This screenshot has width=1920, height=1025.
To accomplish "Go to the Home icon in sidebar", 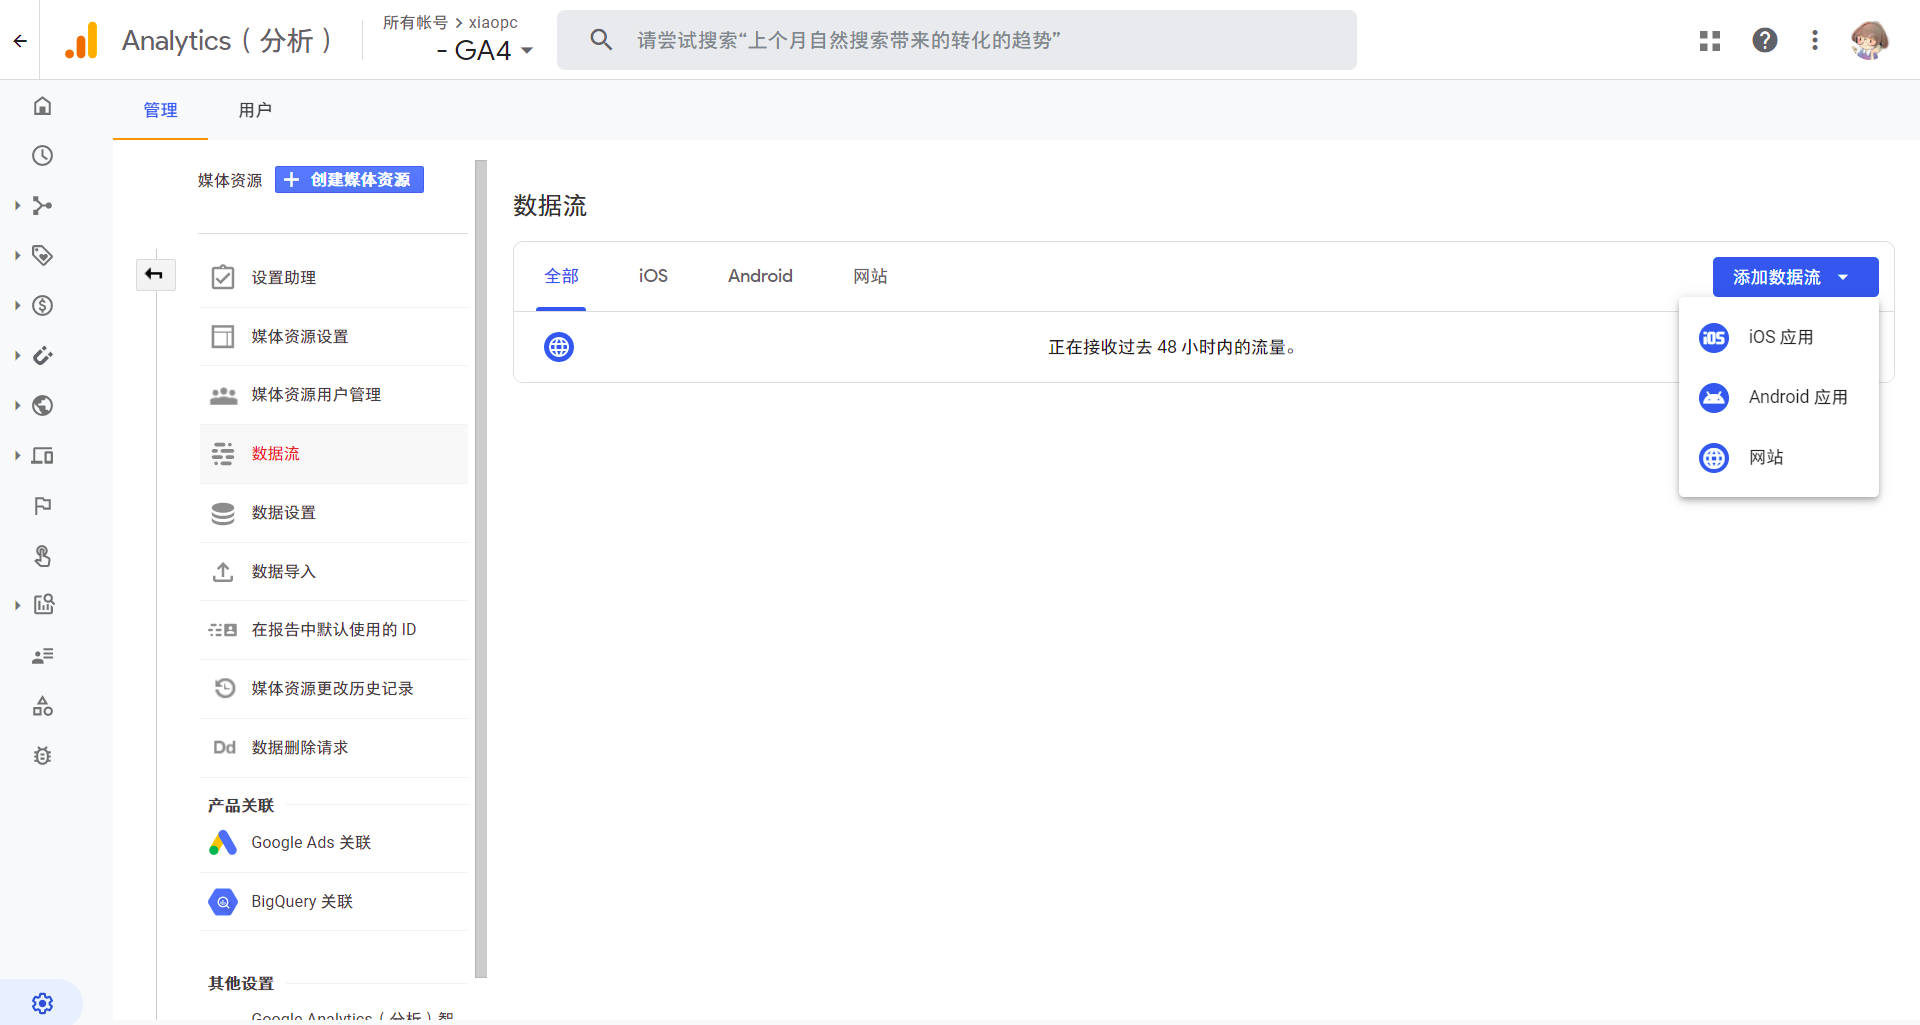I will click(42, 106).
